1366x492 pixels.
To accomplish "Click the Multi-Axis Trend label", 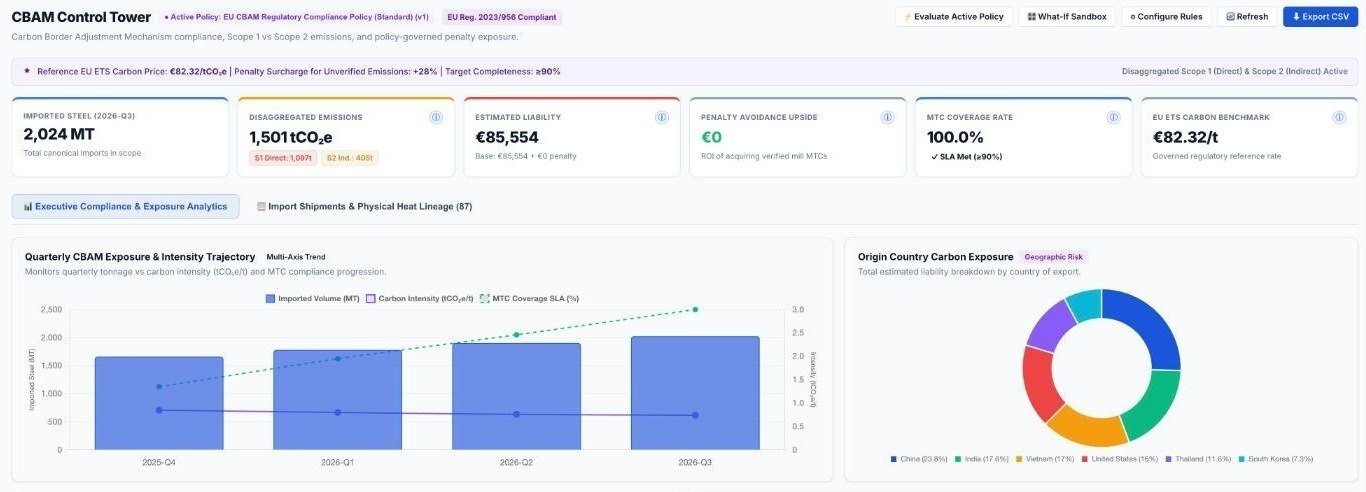I will [x=296, y=257].
